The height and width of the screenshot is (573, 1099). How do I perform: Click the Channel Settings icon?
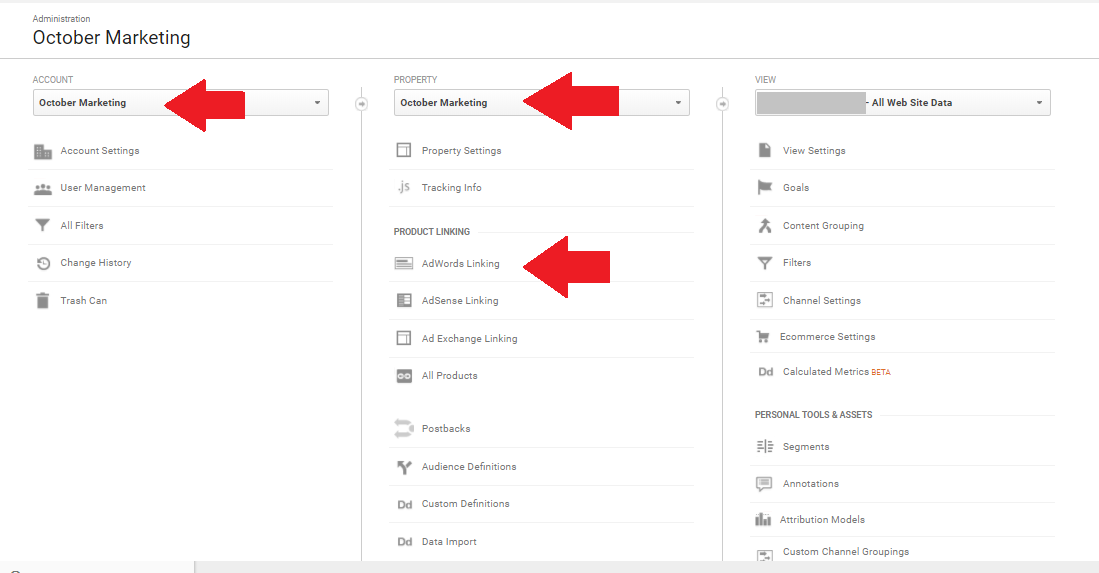point(765,300)
